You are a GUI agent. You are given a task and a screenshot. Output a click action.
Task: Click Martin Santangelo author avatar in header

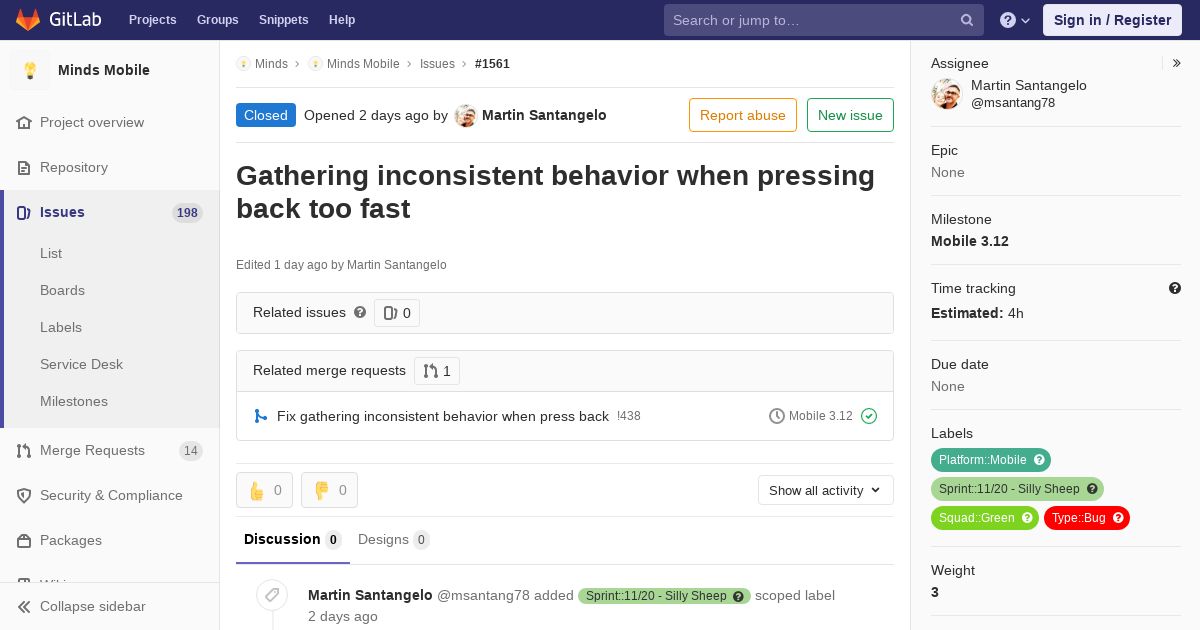click(466, 116)
